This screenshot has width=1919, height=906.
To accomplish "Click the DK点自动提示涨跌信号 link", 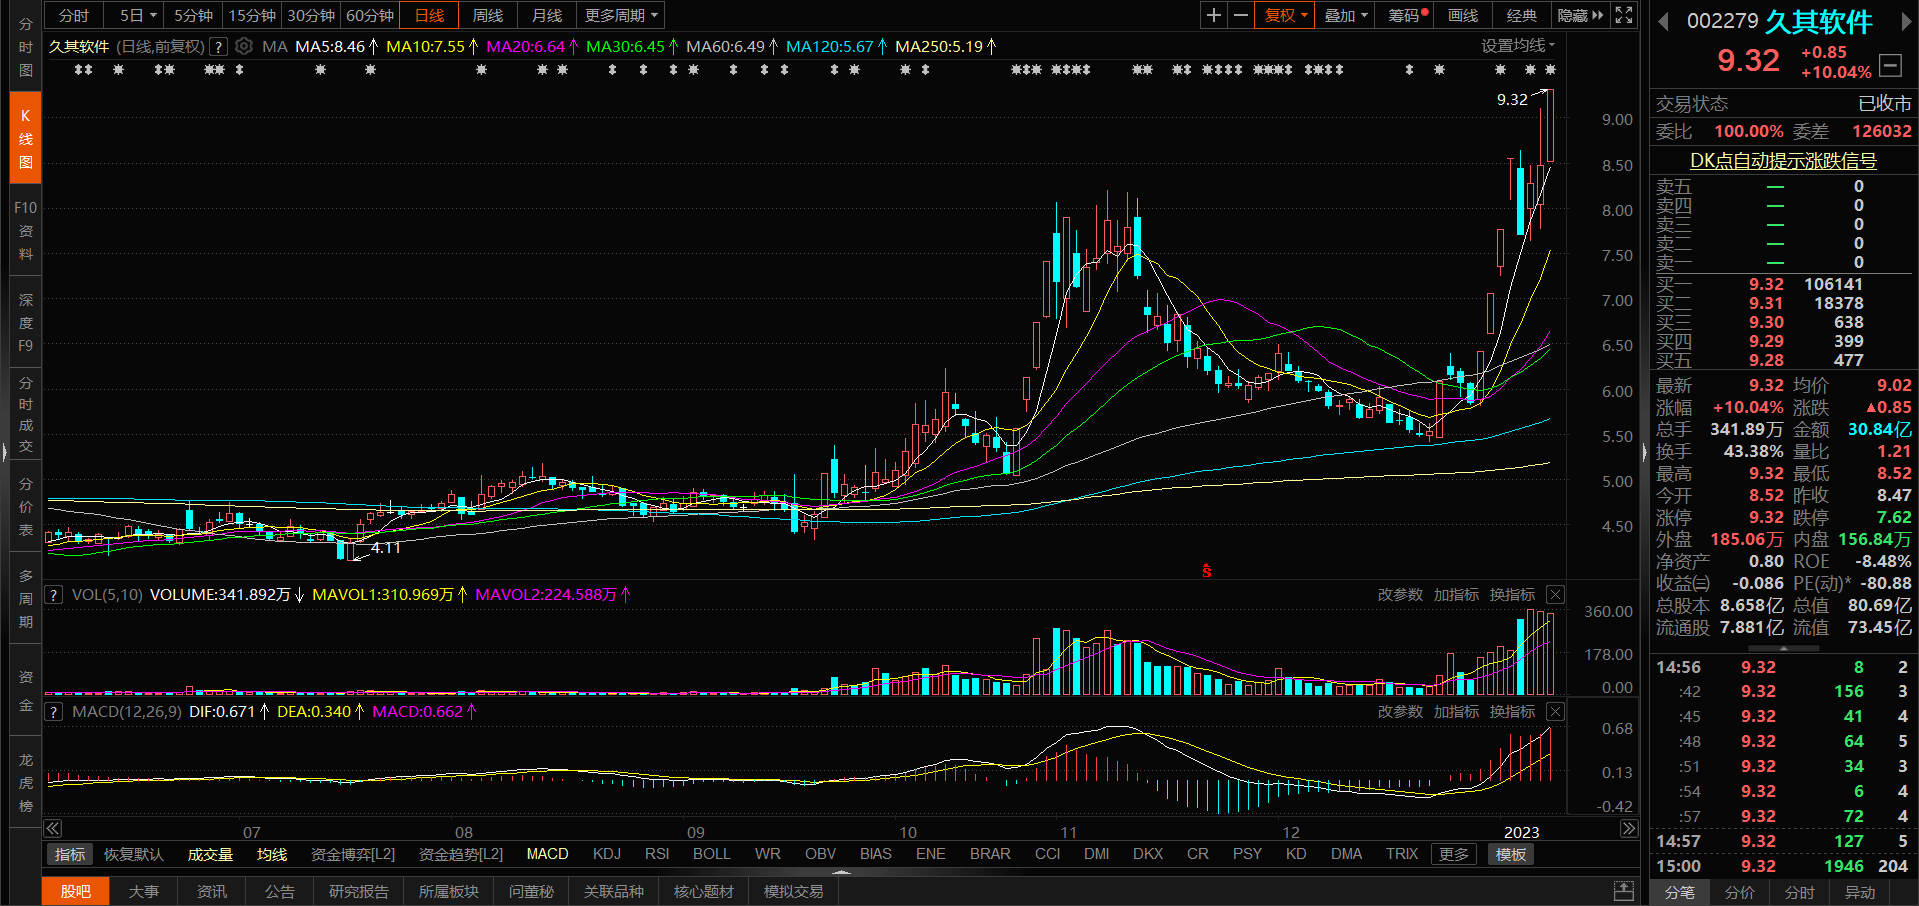I will pyautogui.click(x=1783, y=160).
